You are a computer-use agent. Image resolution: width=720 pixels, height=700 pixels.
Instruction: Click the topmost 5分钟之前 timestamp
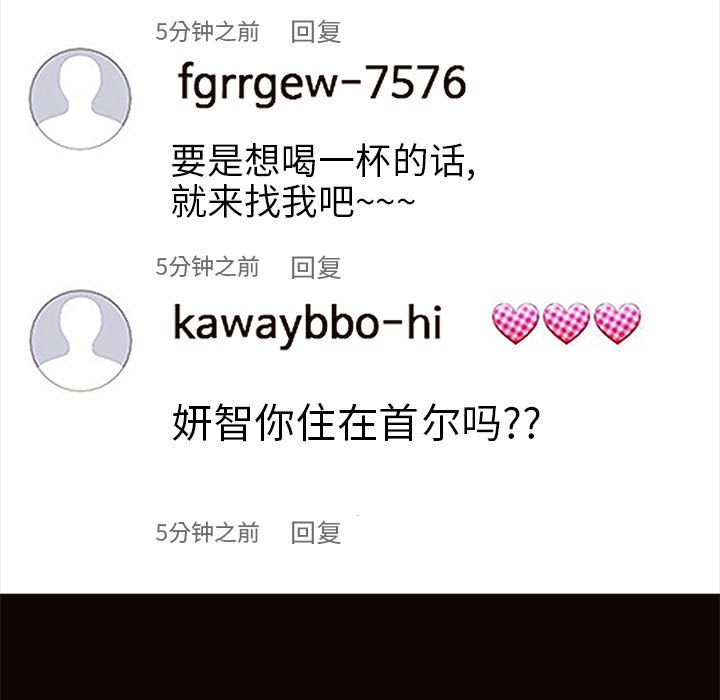(207, 32)
